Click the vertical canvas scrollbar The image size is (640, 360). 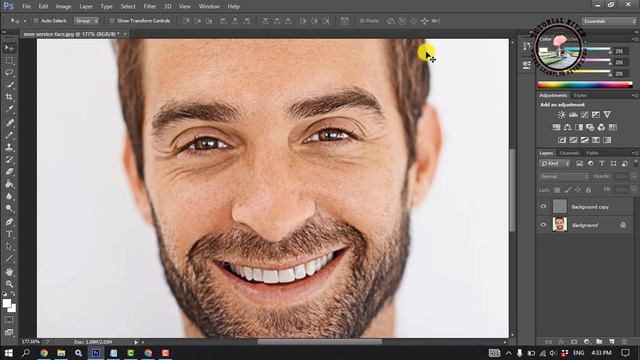point(513,190)
